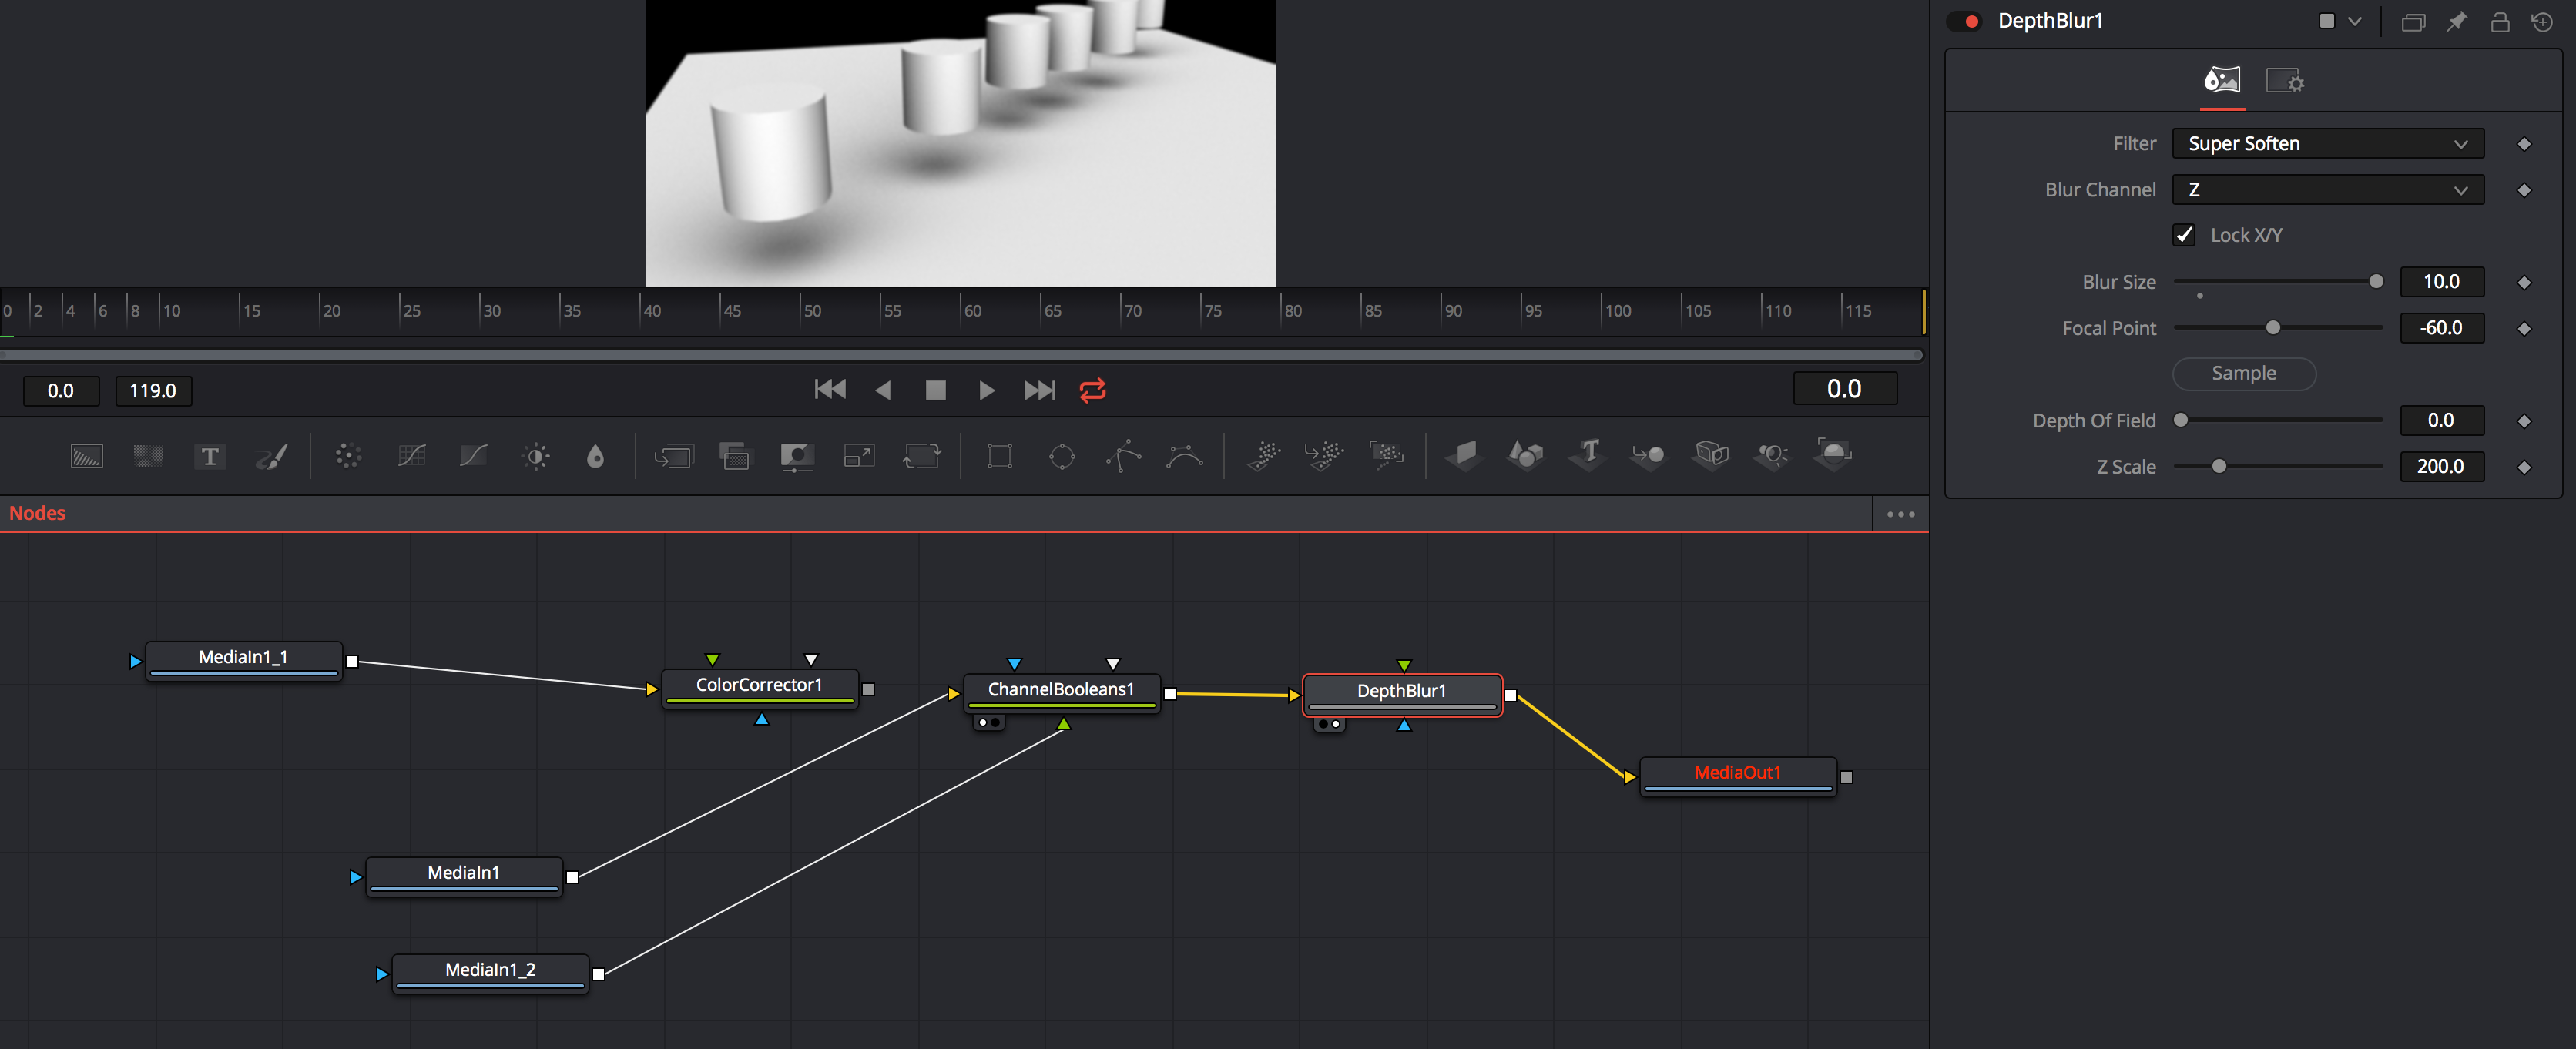This screenshot has width=2576, height=1049.
Task: Add a Polygon mask
Action: point(1124,456)
